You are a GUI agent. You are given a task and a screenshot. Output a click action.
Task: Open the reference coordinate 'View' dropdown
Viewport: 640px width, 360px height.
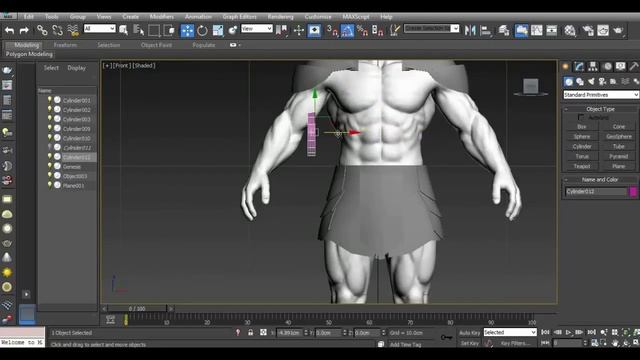257,29
